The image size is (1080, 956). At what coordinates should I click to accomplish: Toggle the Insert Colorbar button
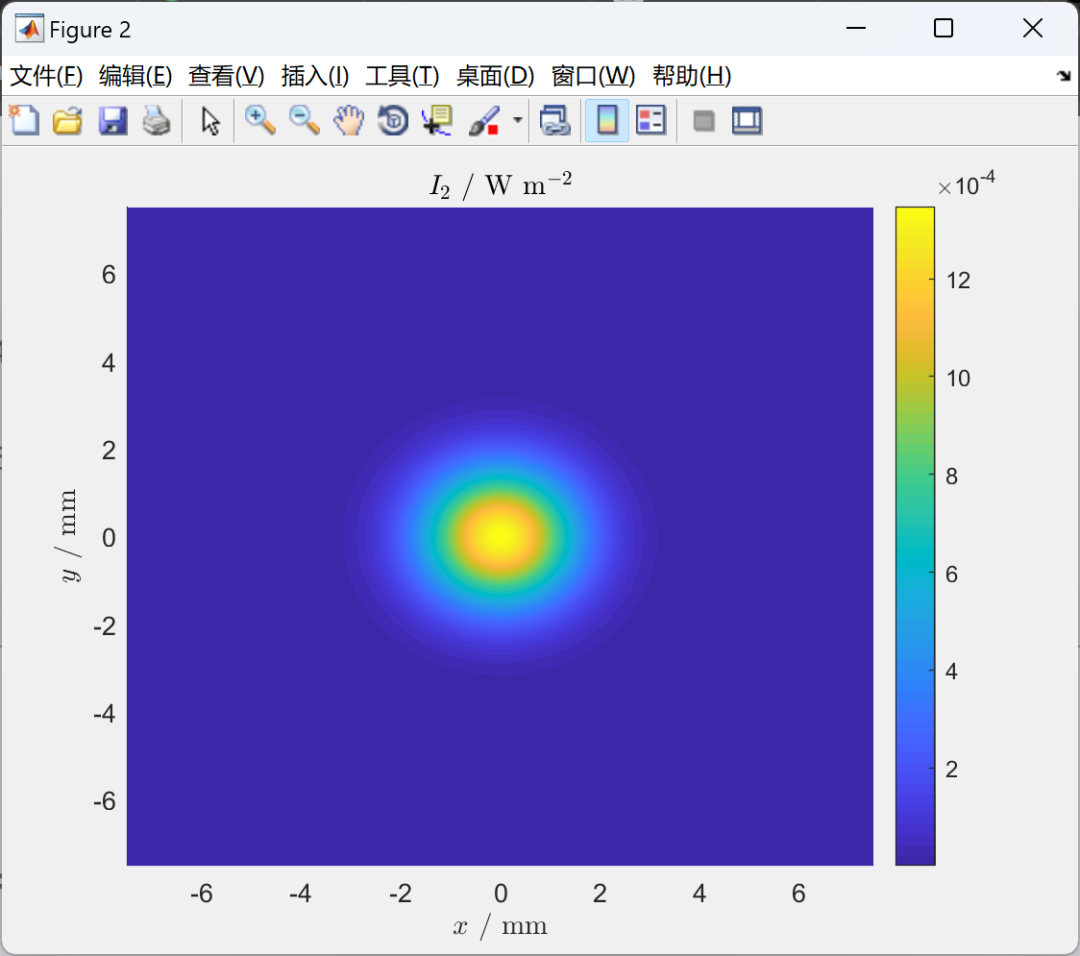point(607,121)
